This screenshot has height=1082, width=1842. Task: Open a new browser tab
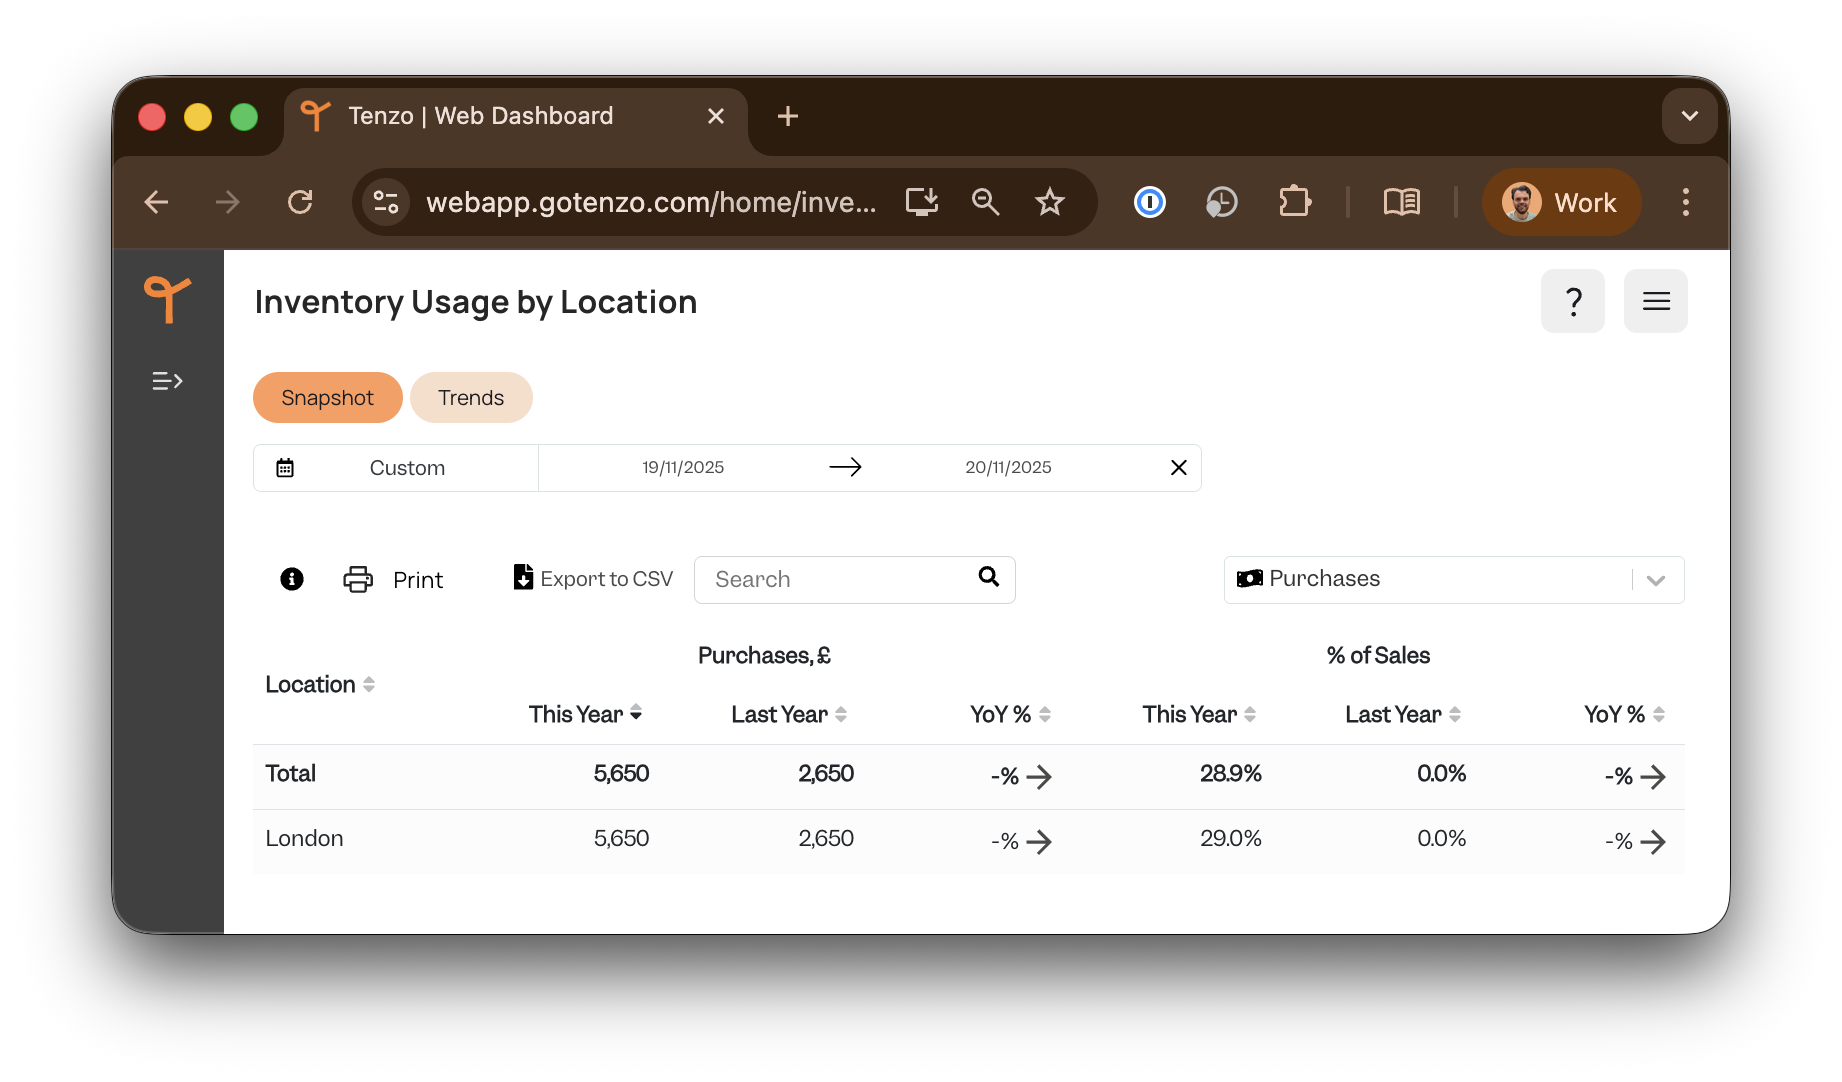788,116
